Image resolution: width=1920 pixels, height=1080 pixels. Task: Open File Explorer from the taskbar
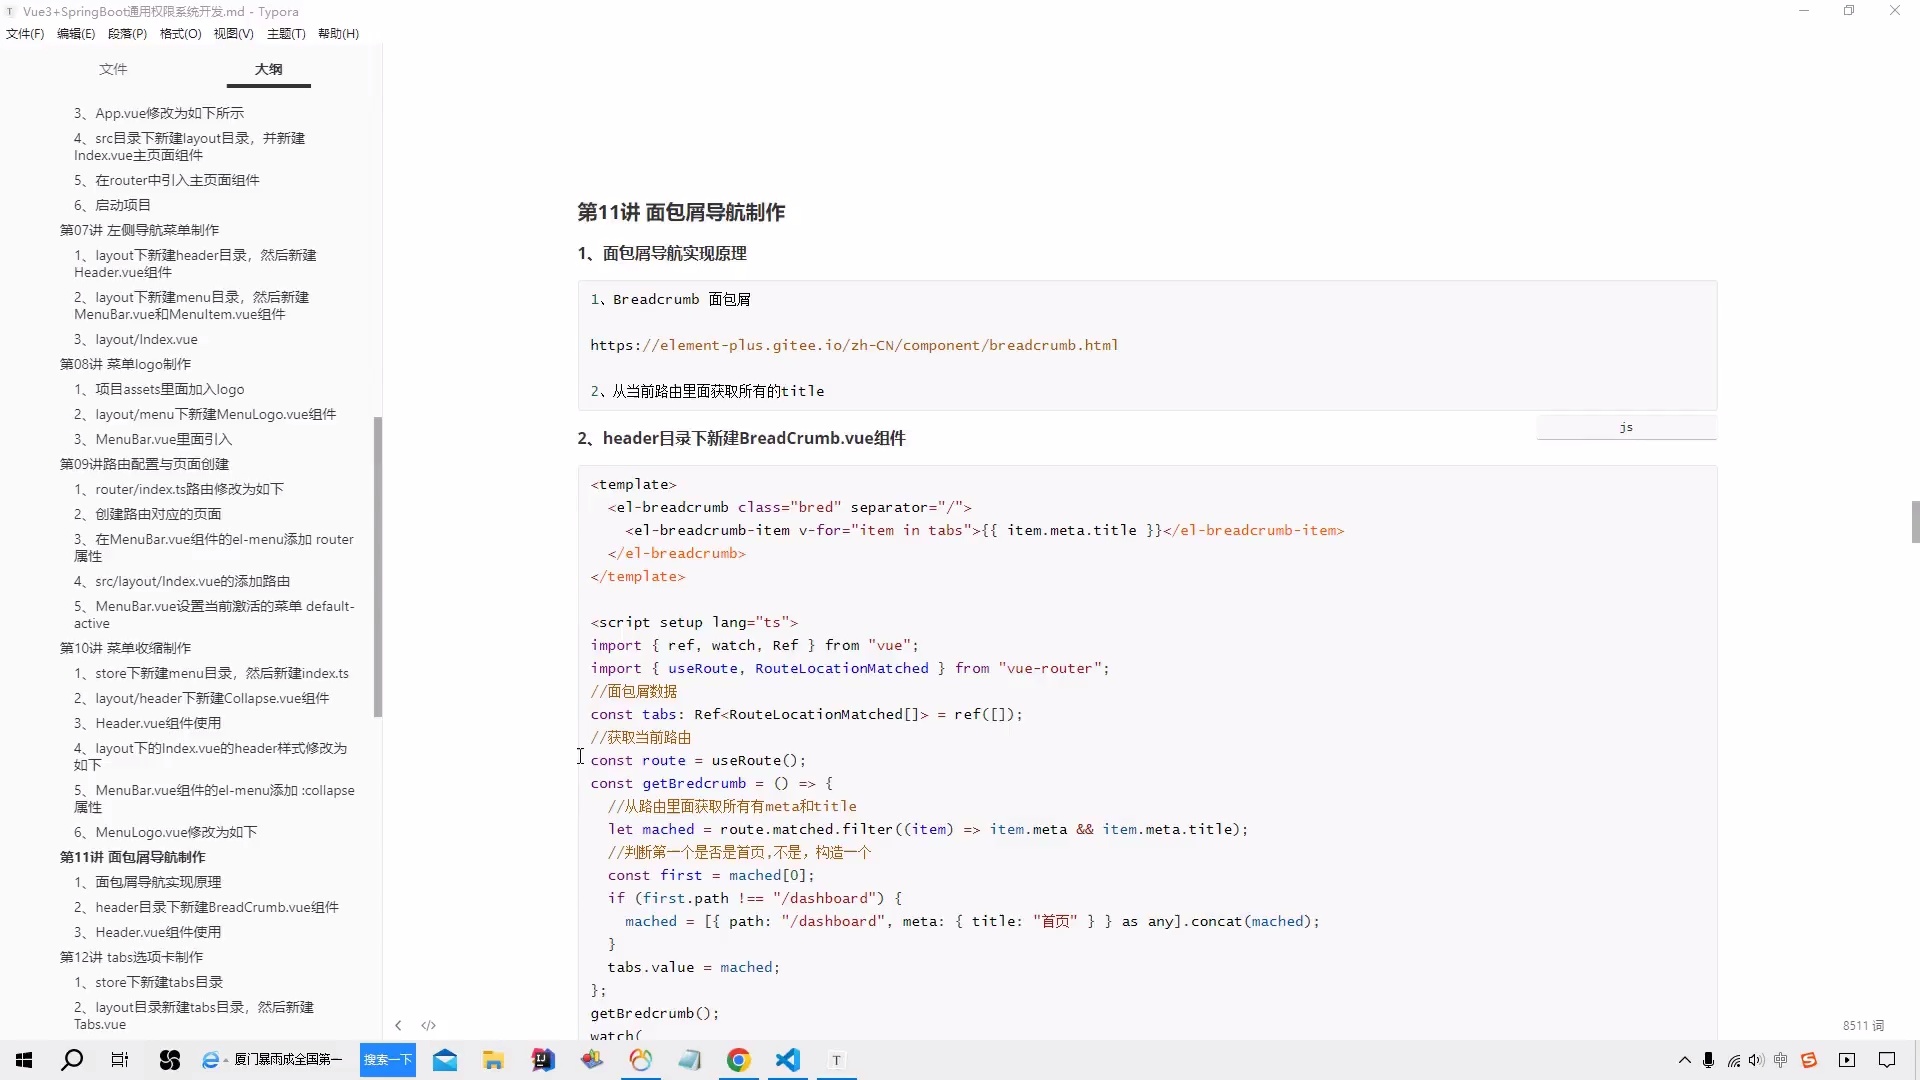[493, 1061]
